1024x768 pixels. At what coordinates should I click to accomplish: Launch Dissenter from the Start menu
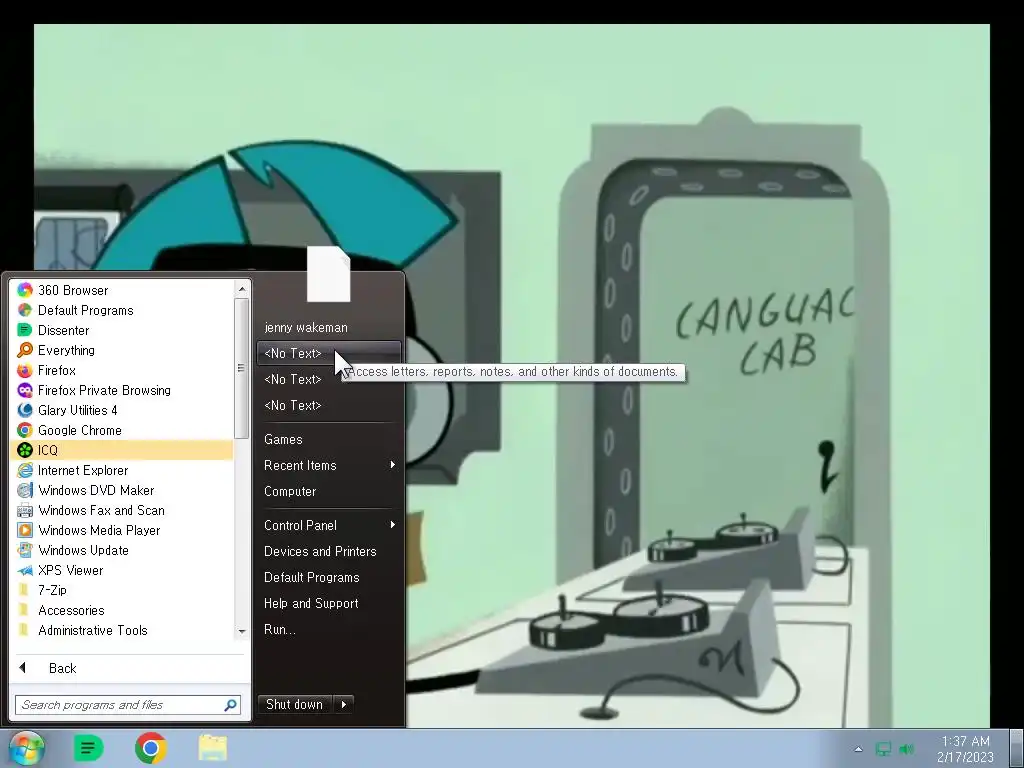[x=122, y=330]
